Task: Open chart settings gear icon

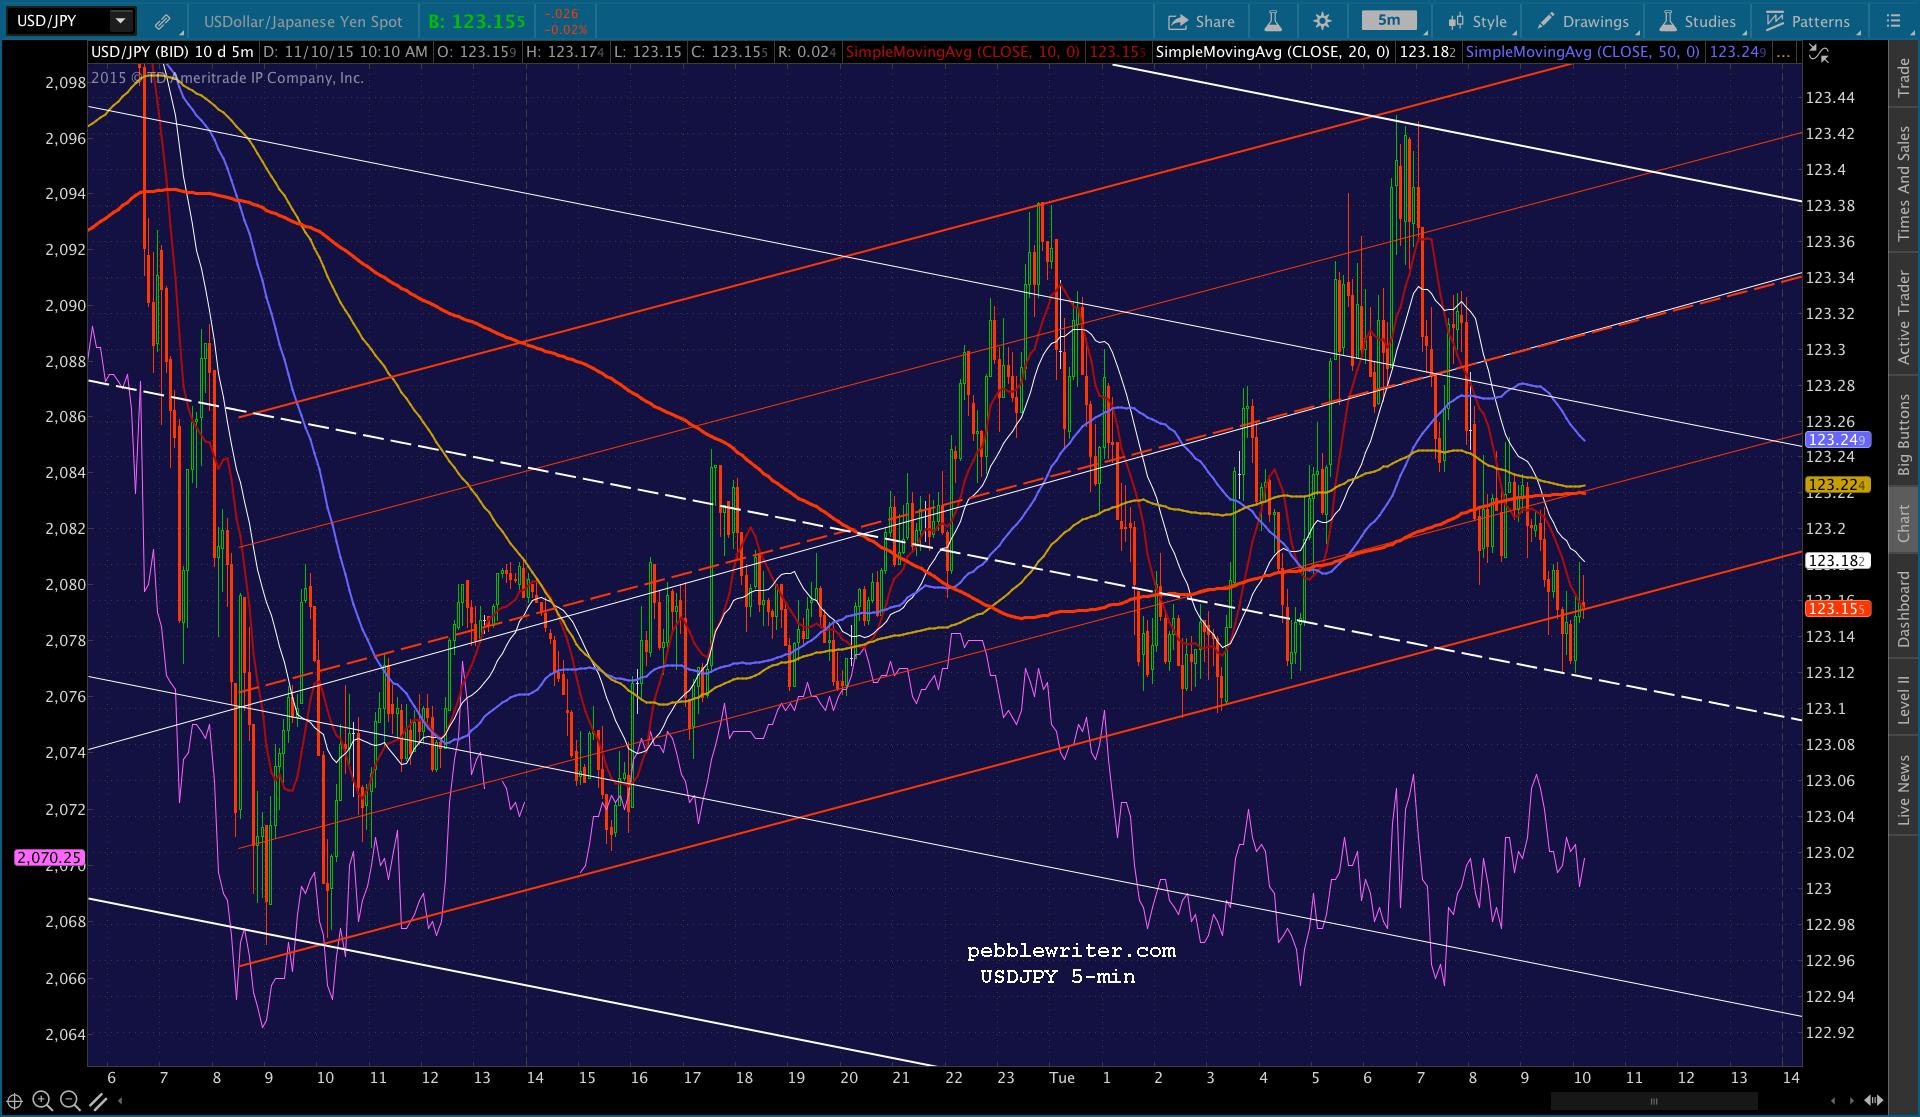Action: pyautogui.click(x=1322, y=21)
